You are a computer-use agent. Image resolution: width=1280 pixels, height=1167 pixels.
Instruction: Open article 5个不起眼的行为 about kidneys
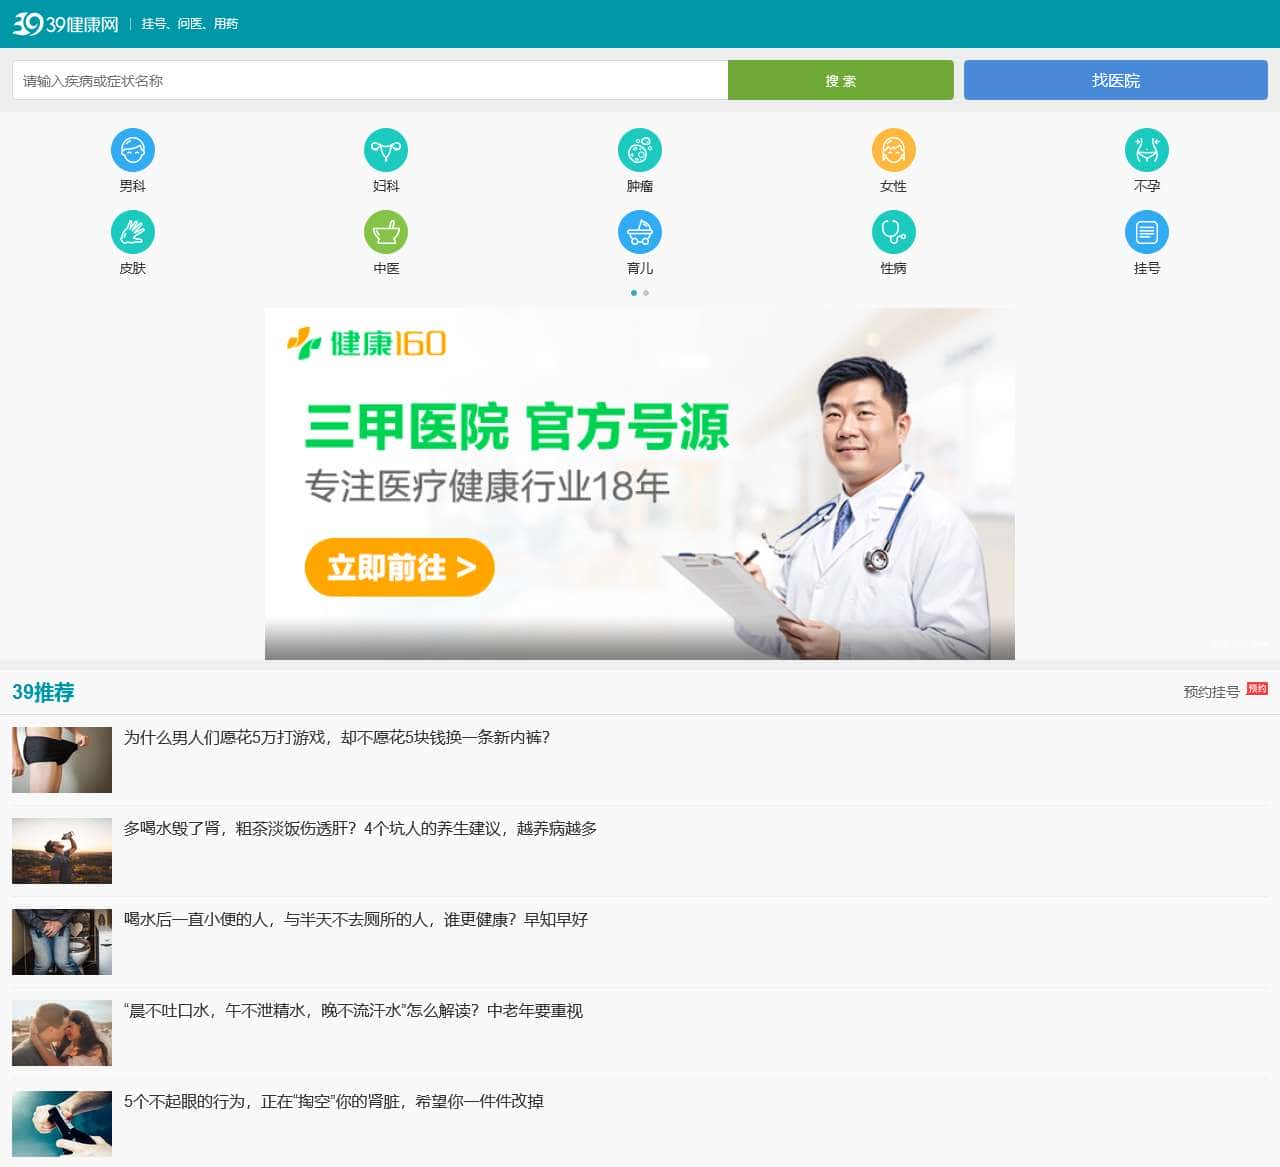(334, 1101)
